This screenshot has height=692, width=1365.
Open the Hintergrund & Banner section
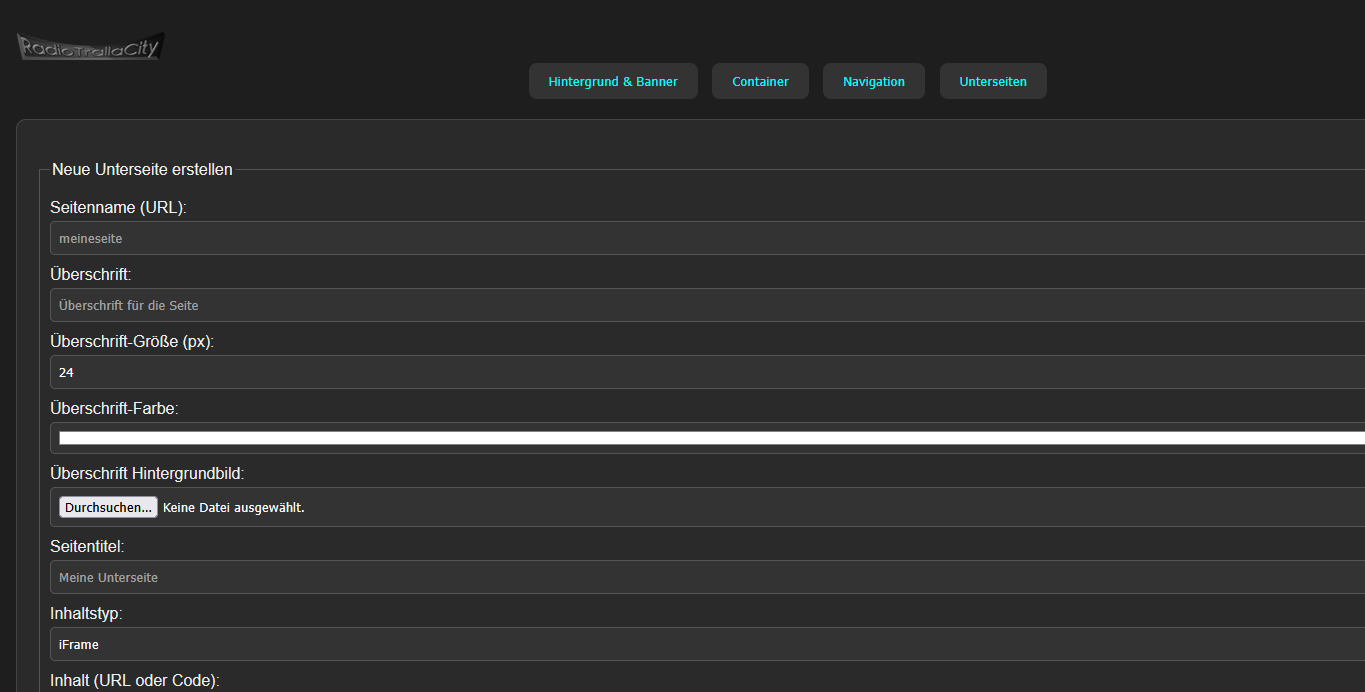coord(613,81)
